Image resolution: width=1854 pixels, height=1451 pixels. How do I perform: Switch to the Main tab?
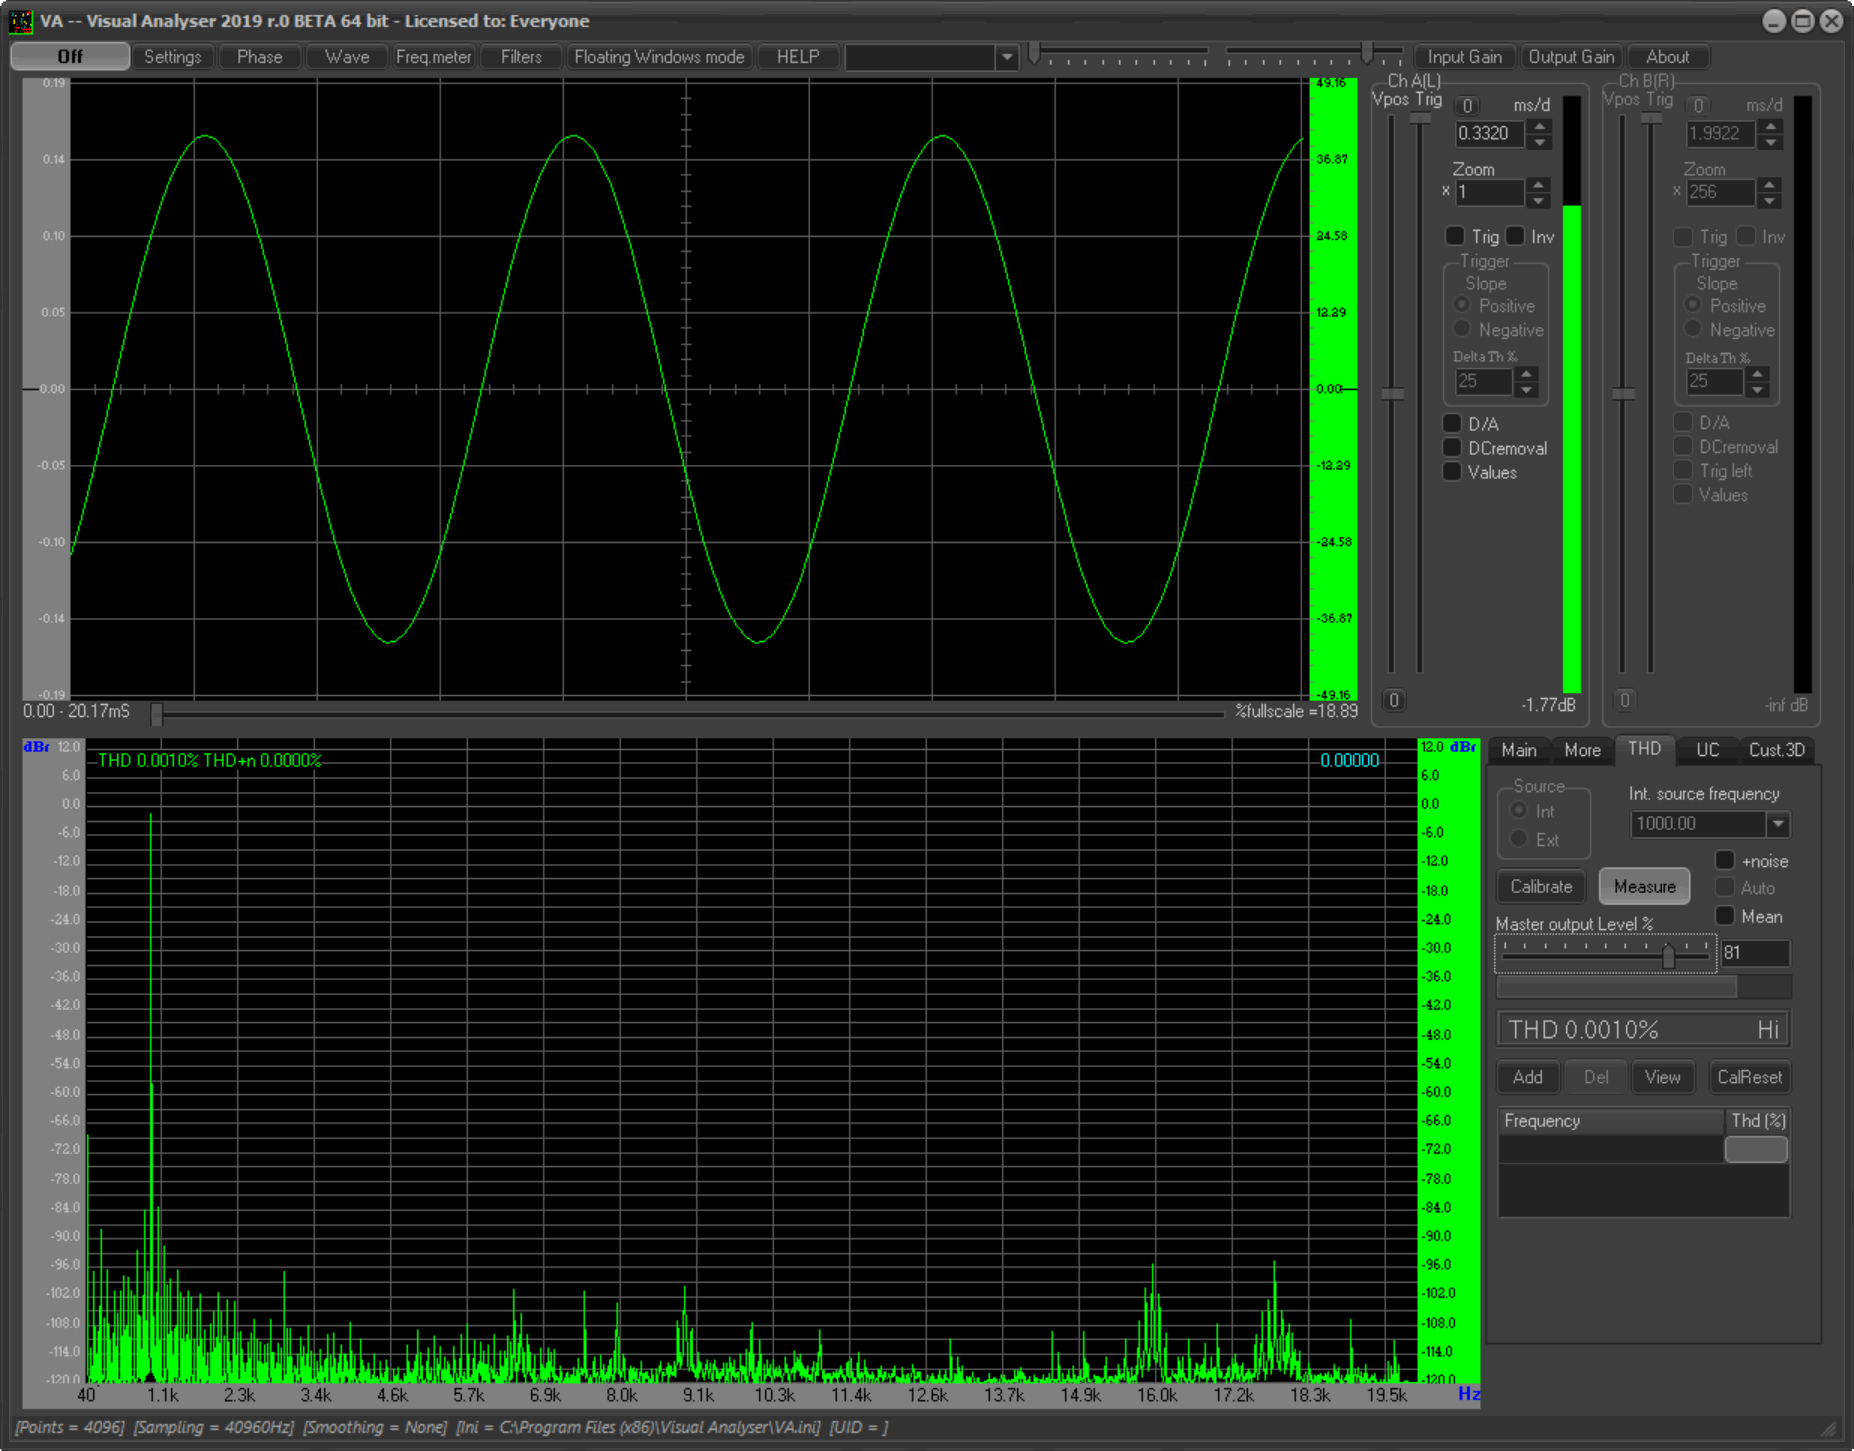[x=1518, y=750]
